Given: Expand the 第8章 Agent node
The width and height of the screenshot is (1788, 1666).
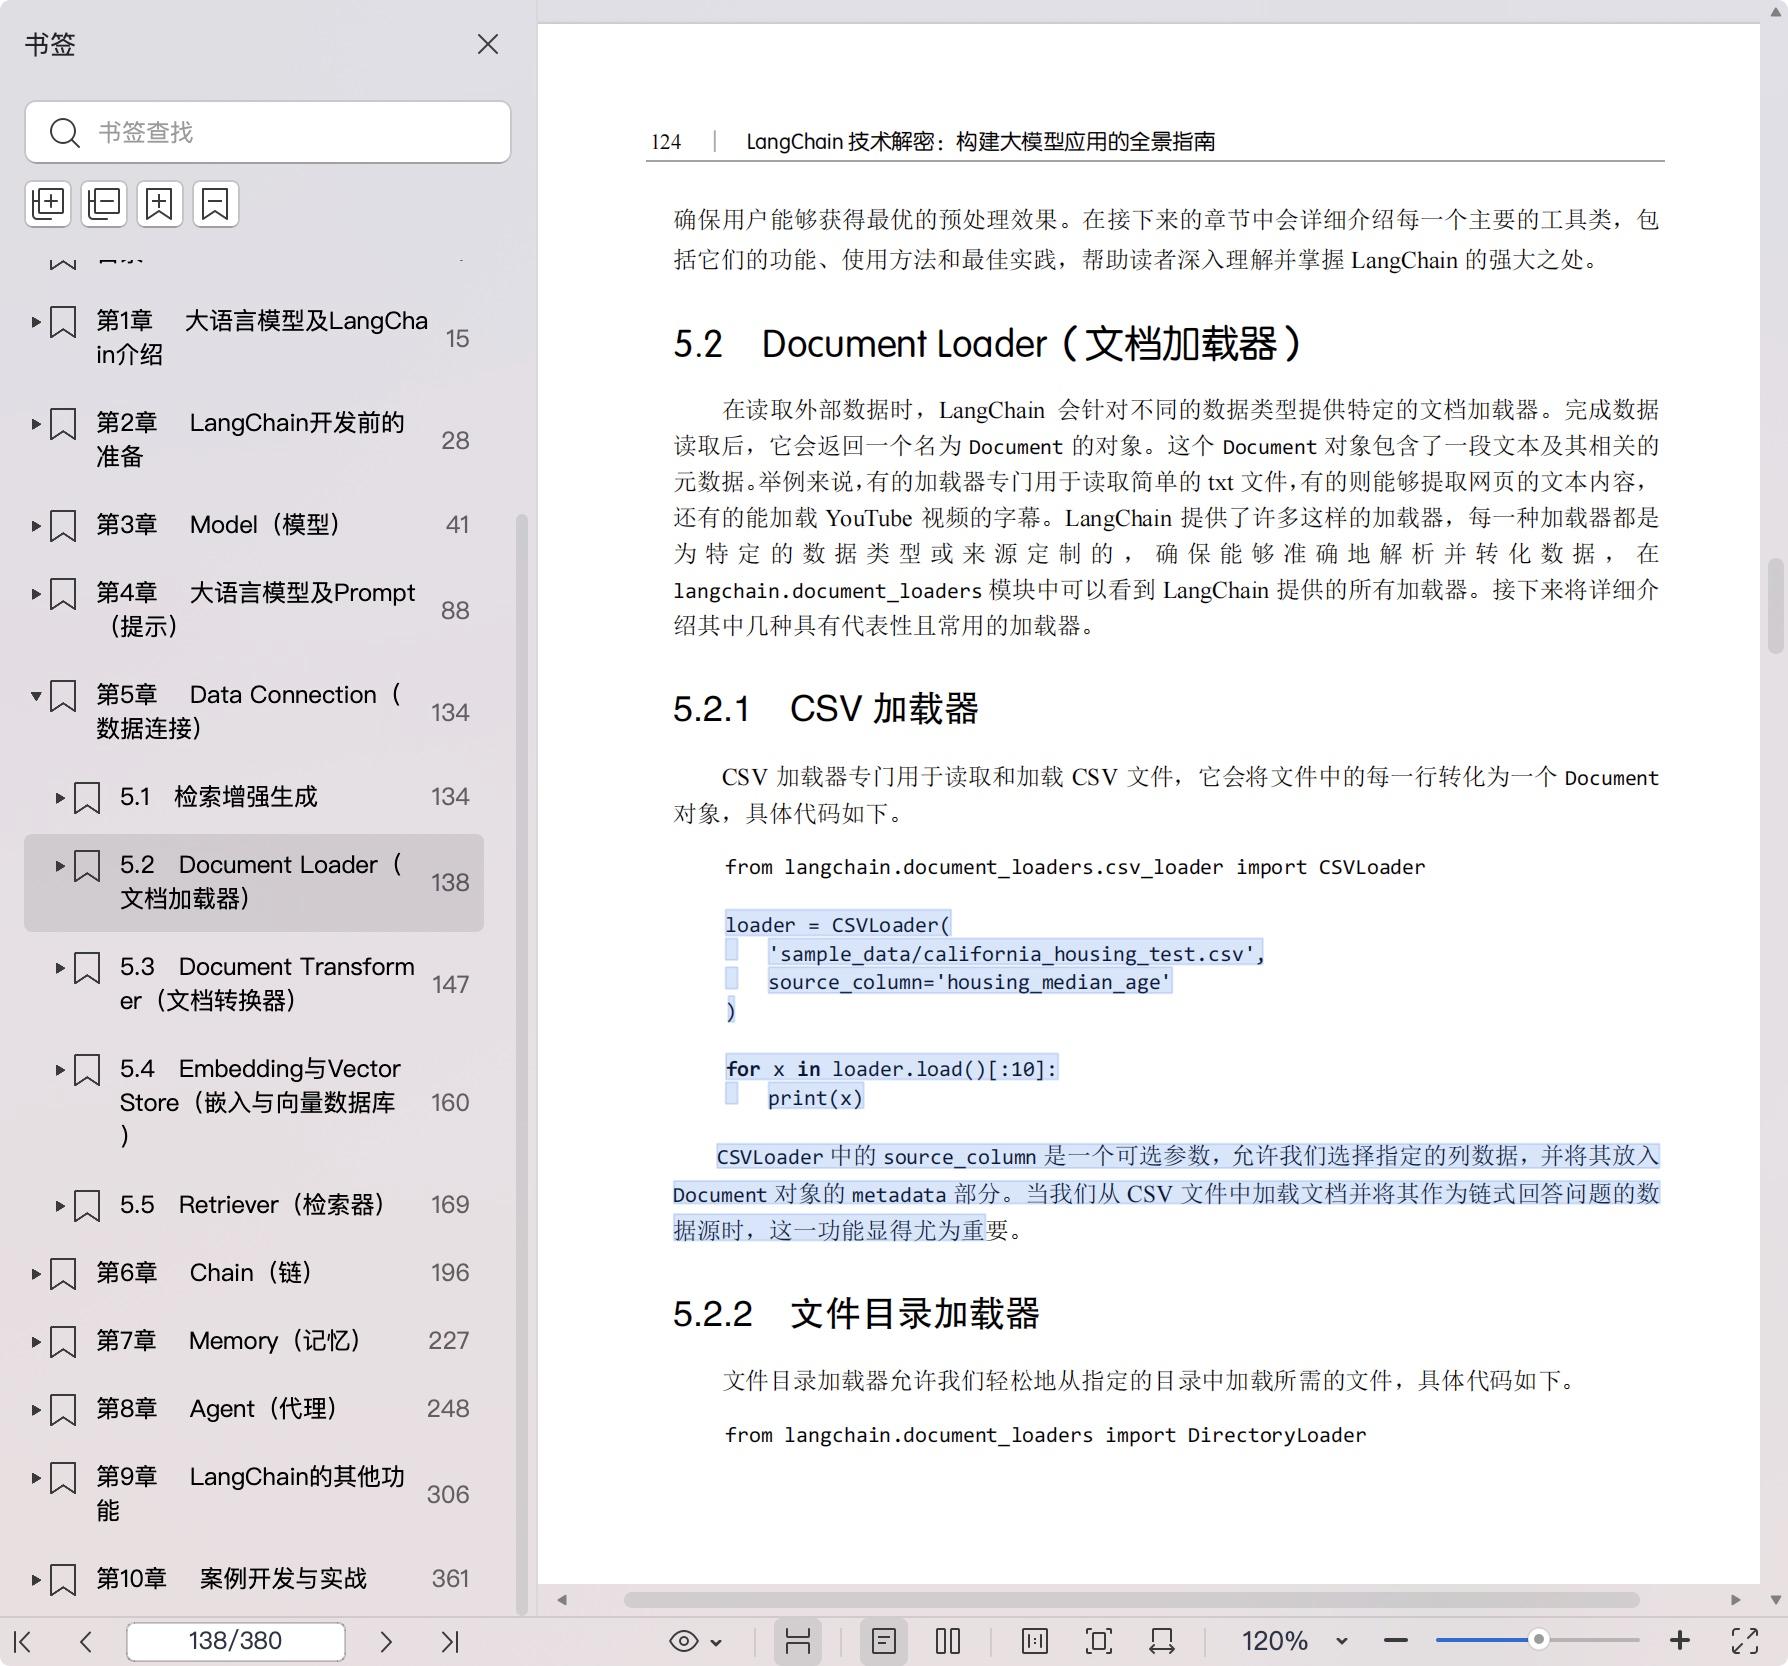Looking at the screenshot, I should (36, 1410).
